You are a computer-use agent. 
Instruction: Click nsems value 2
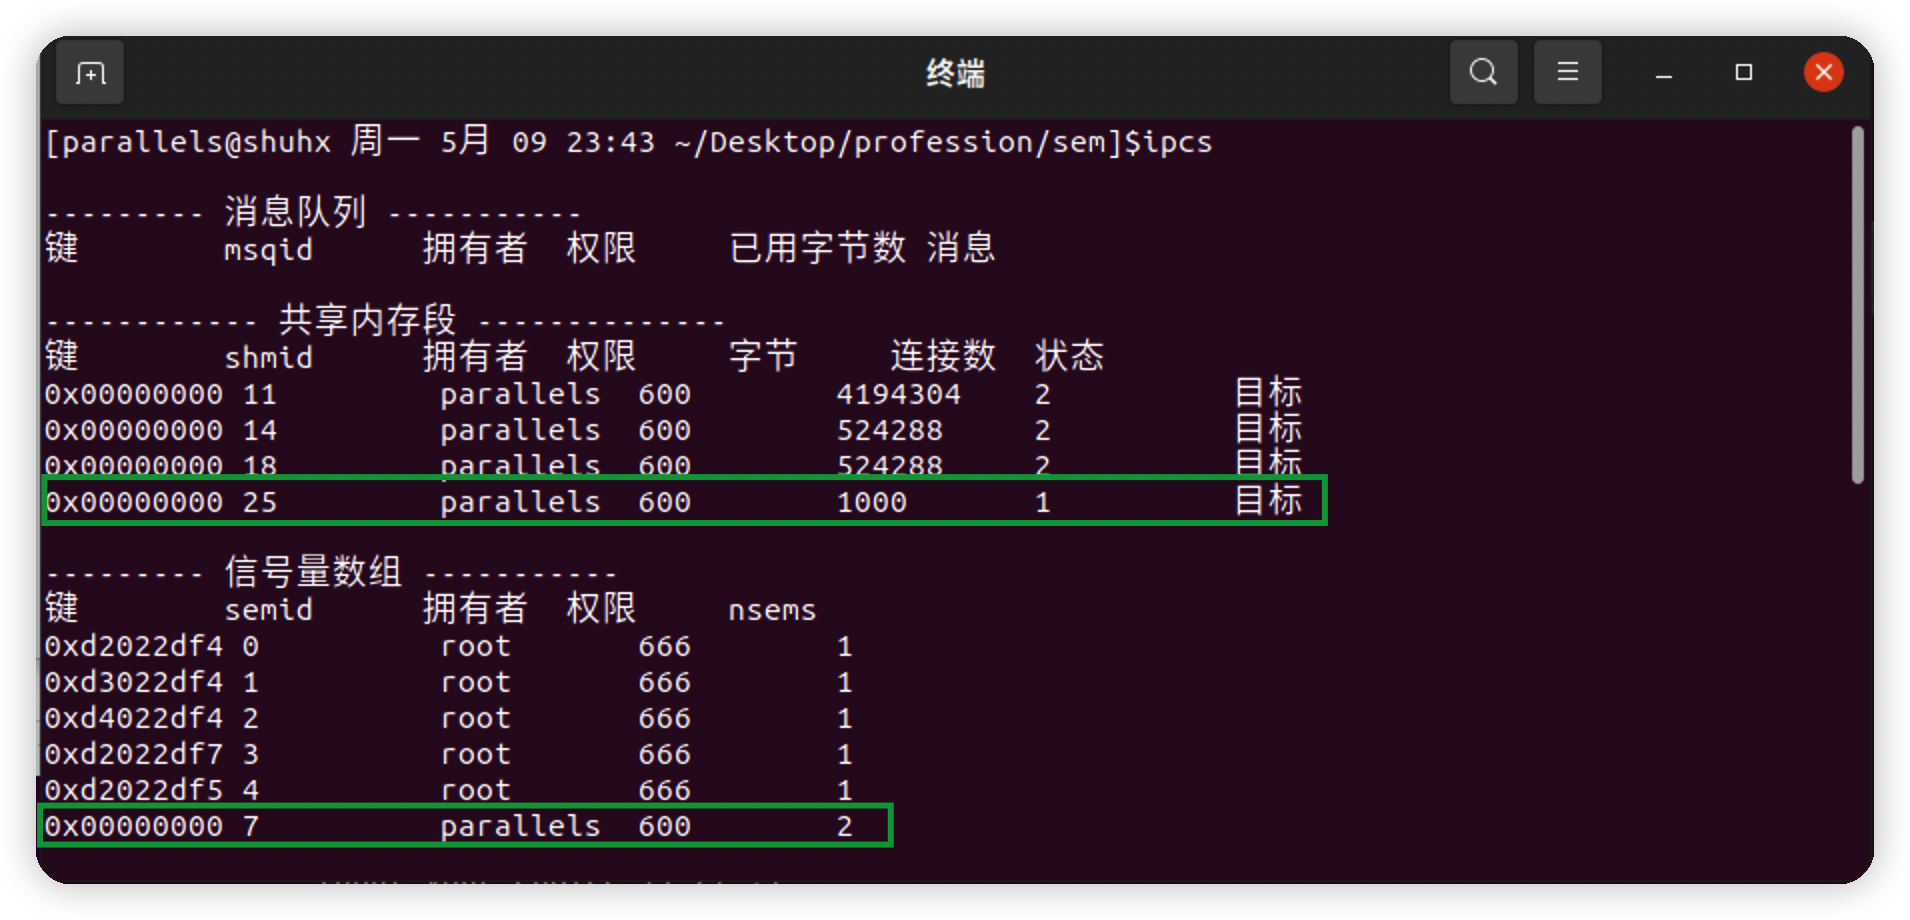coord(844,826)
